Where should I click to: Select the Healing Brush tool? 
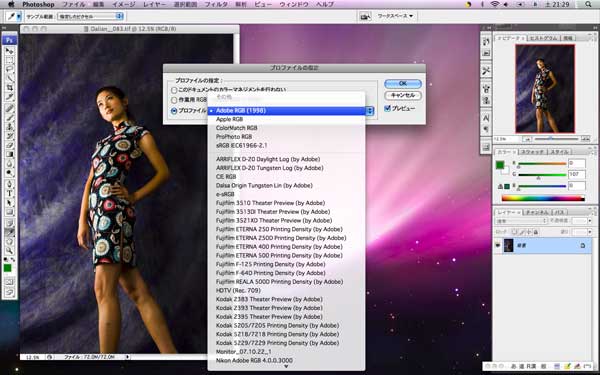(x=9, y=109)
